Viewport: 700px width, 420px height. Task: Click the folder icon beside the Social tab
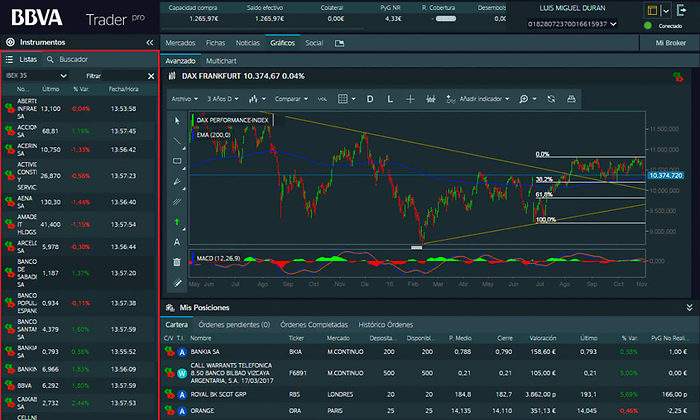[339, 43]
